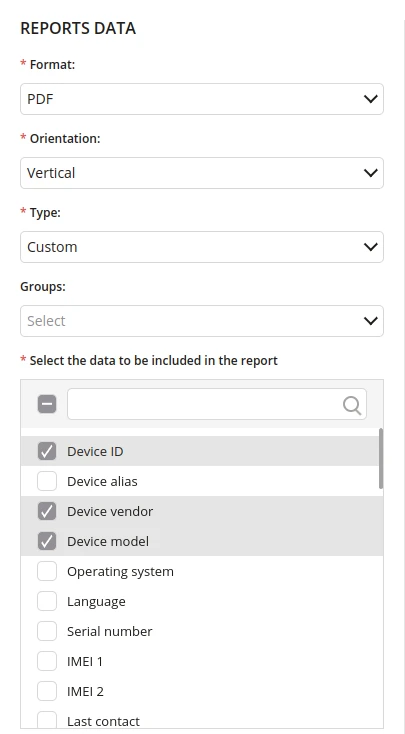405x734 pixels.
Task: Open the Orientation dropdown showing Vertical
Action: click(202, 173)
